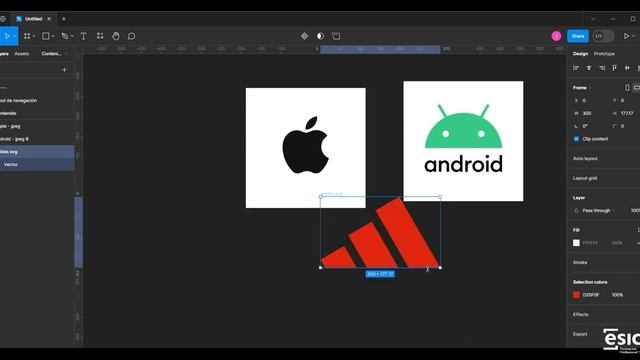Close the Untitled tab
640x360 pixels.
click(x=49, y=19)
